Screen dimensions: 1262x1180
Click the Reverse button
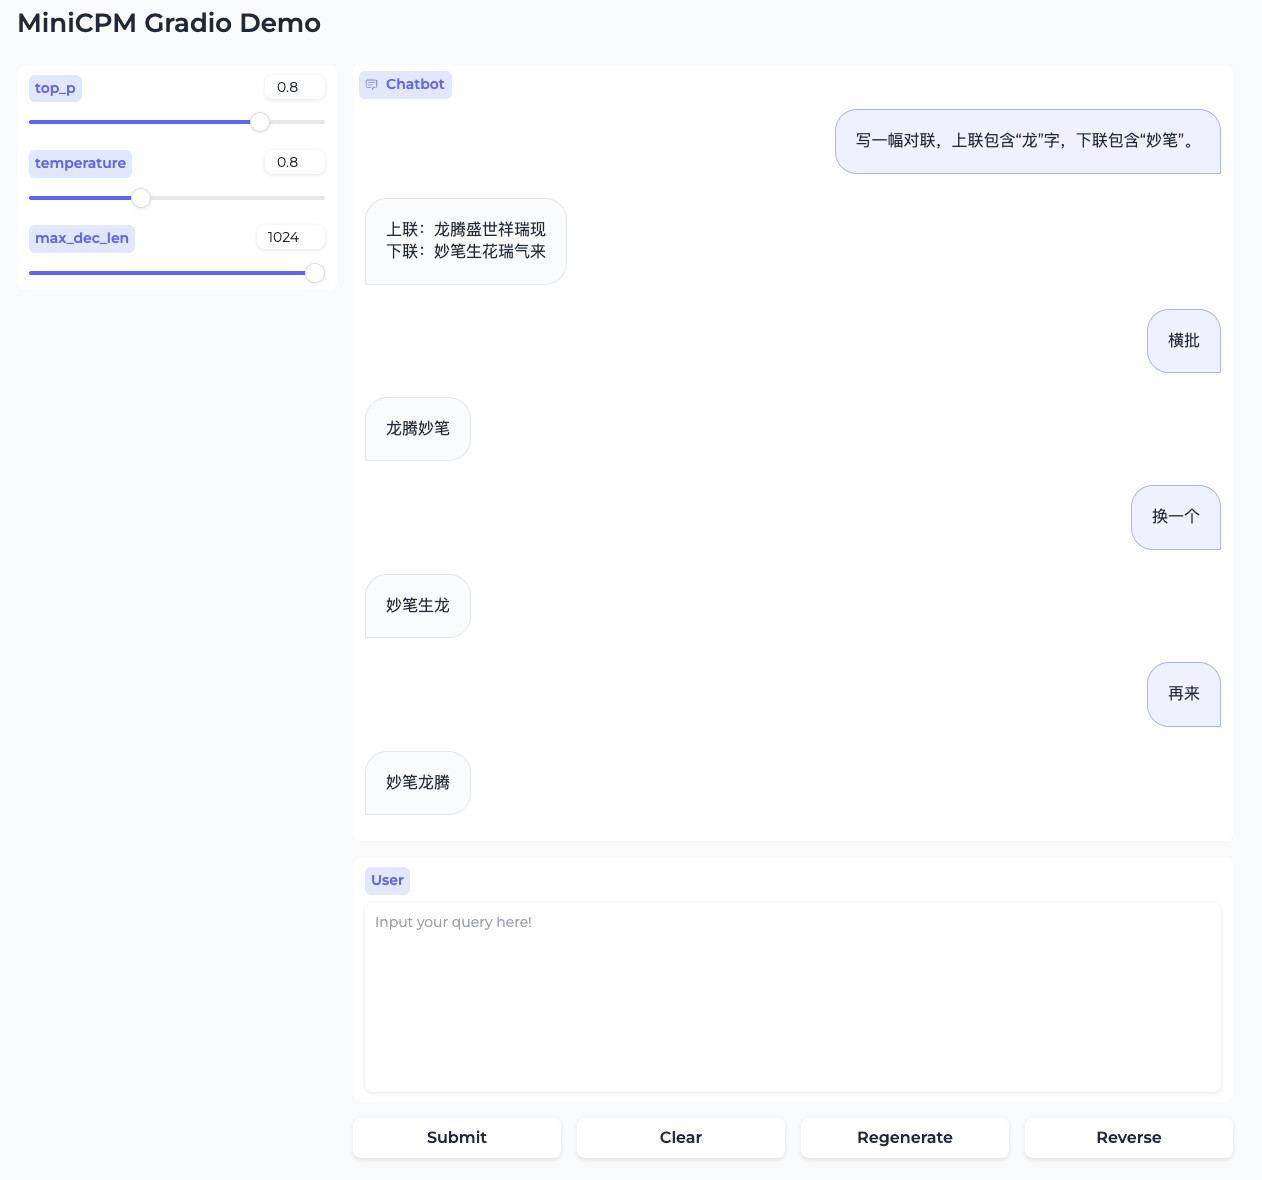point(1129,1138)
